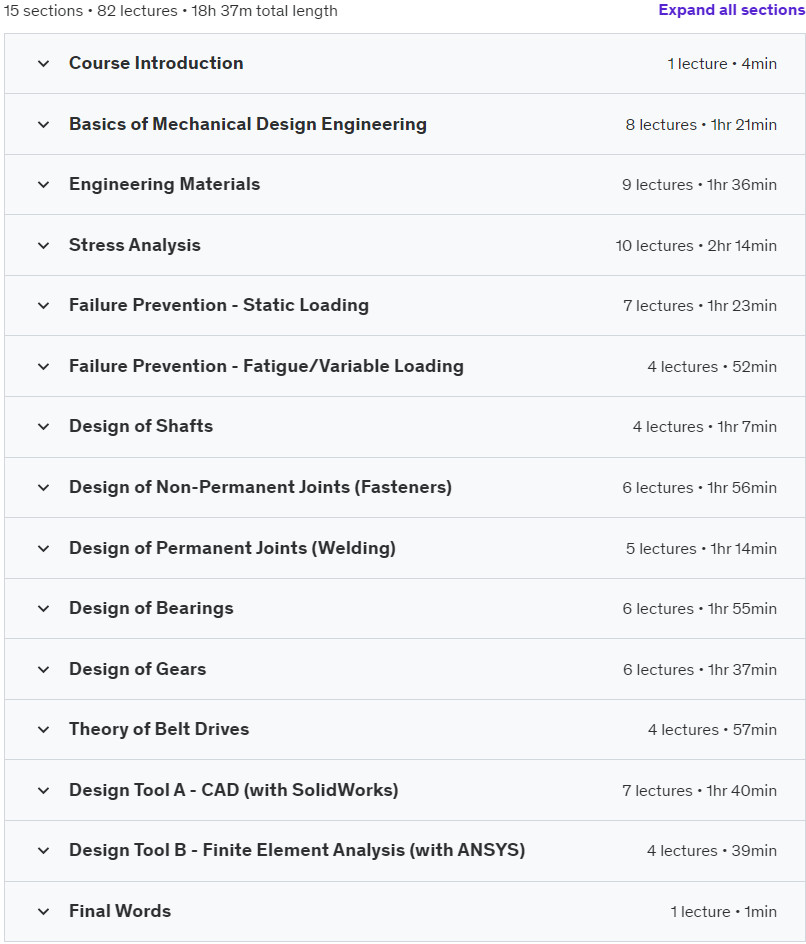Screen dimensions: 806x944
Task: Click the '10 lectures • 2hr 14min' text
Action: pyautogui.click(x=696, y=246)
